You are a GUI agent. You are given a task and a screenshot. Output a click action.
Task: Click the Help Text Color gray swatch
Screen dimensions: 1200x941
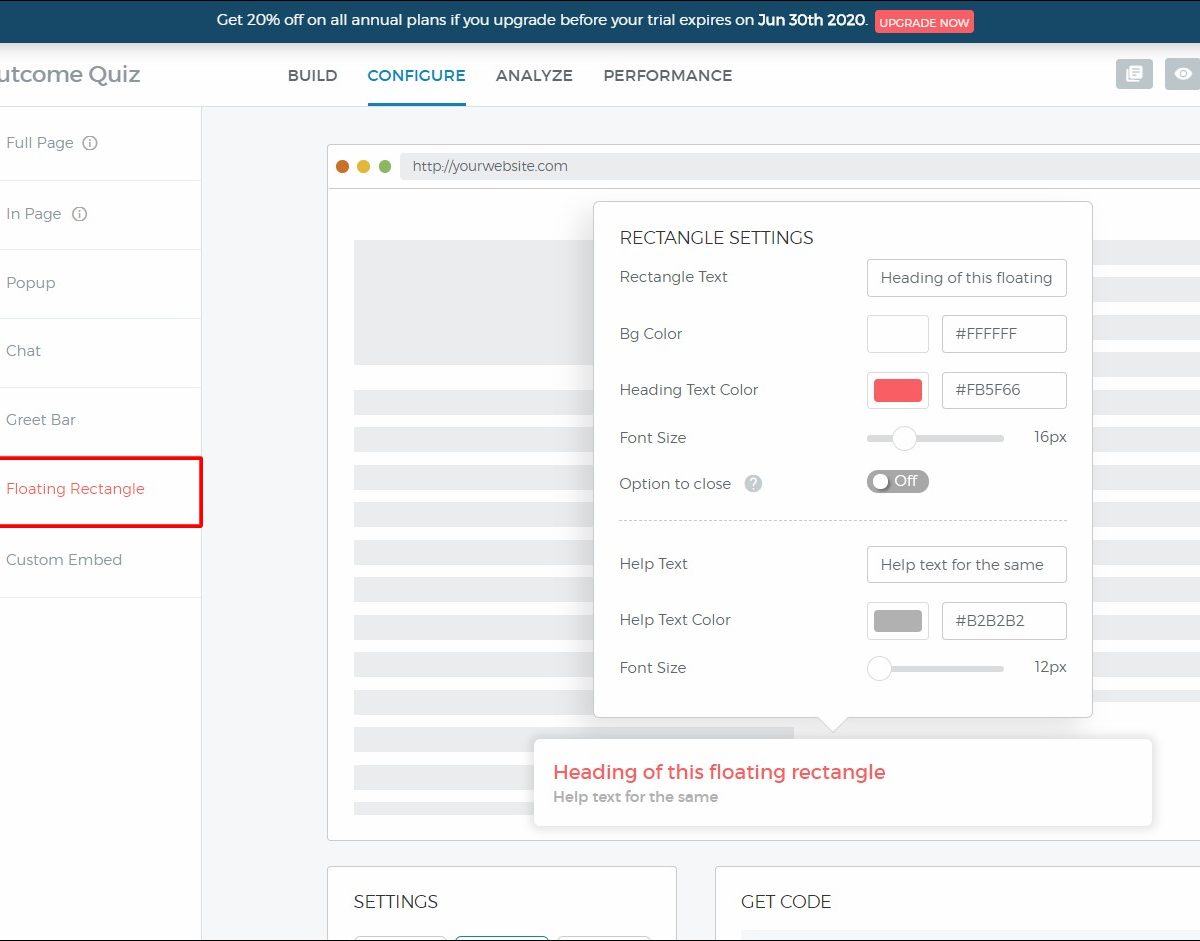[897, 621]
